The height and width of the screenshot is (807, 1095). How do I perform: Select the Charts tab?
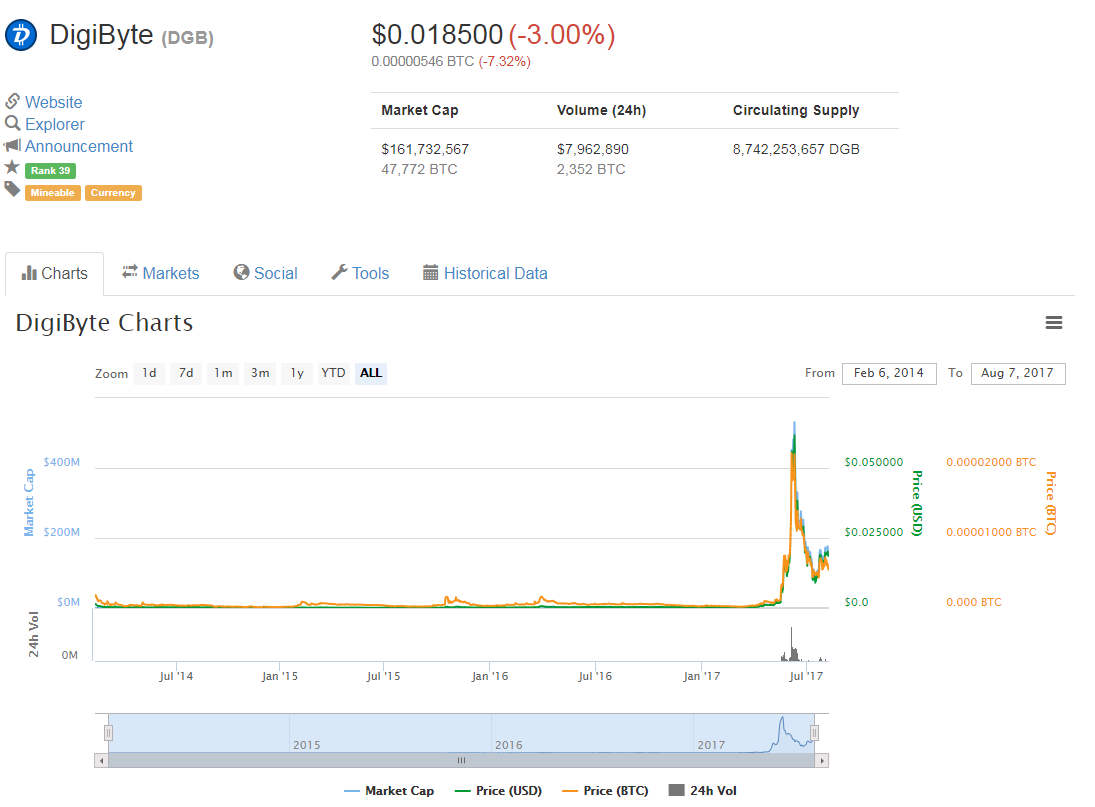54,274
